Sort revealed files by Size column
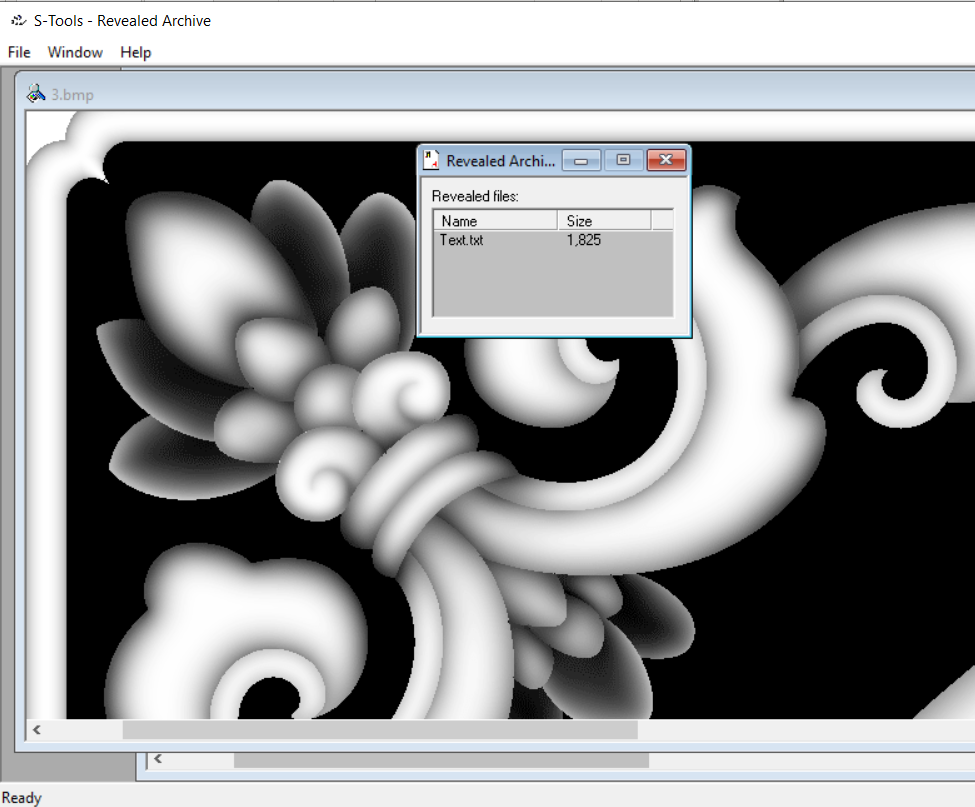This screenshot has width=975, height=807. pos(604,221)
